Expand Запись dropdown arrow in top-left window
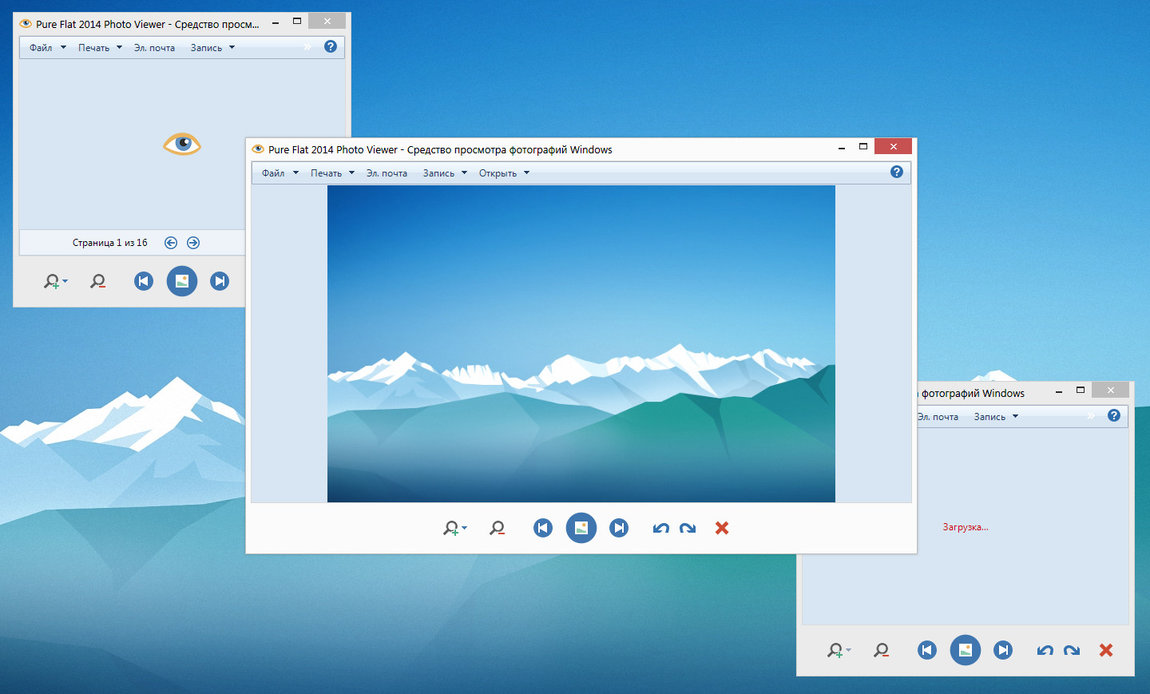This screenshot has height=694, width=1150. [232, 48]
